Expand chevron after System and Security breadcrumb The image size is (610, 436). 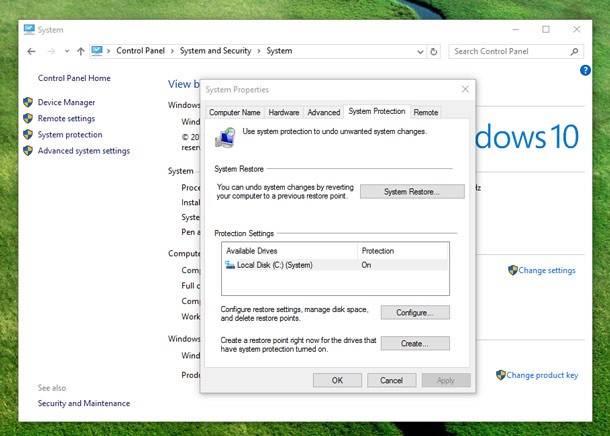point(259,51)
